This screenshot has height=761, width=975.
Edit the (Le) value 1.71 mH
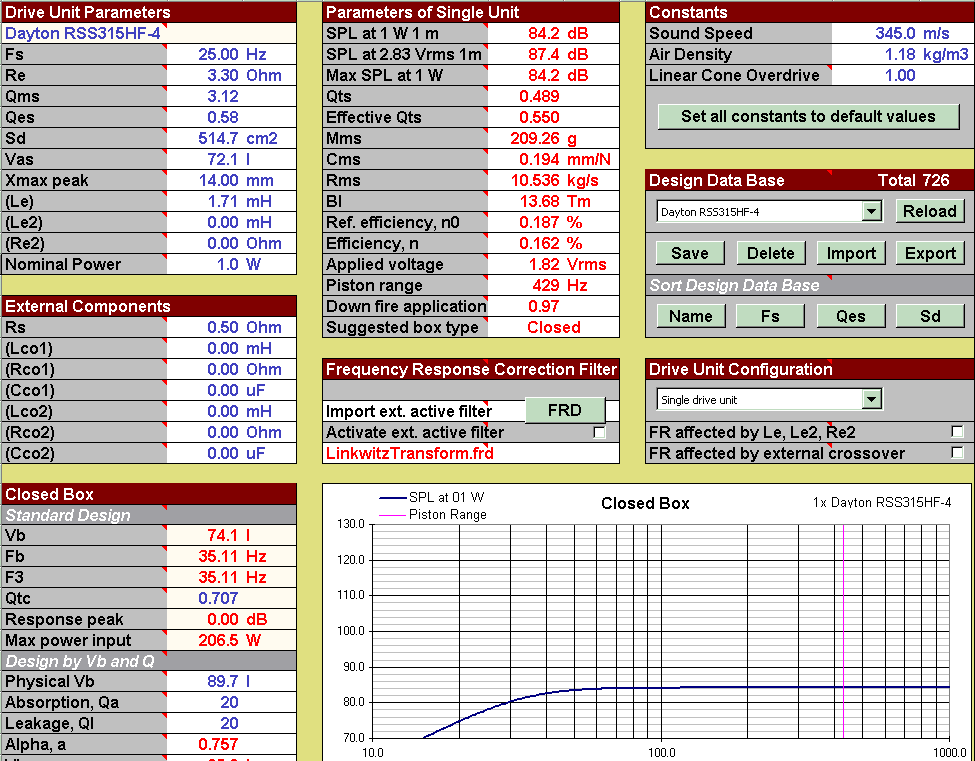[x=231, y=201]
